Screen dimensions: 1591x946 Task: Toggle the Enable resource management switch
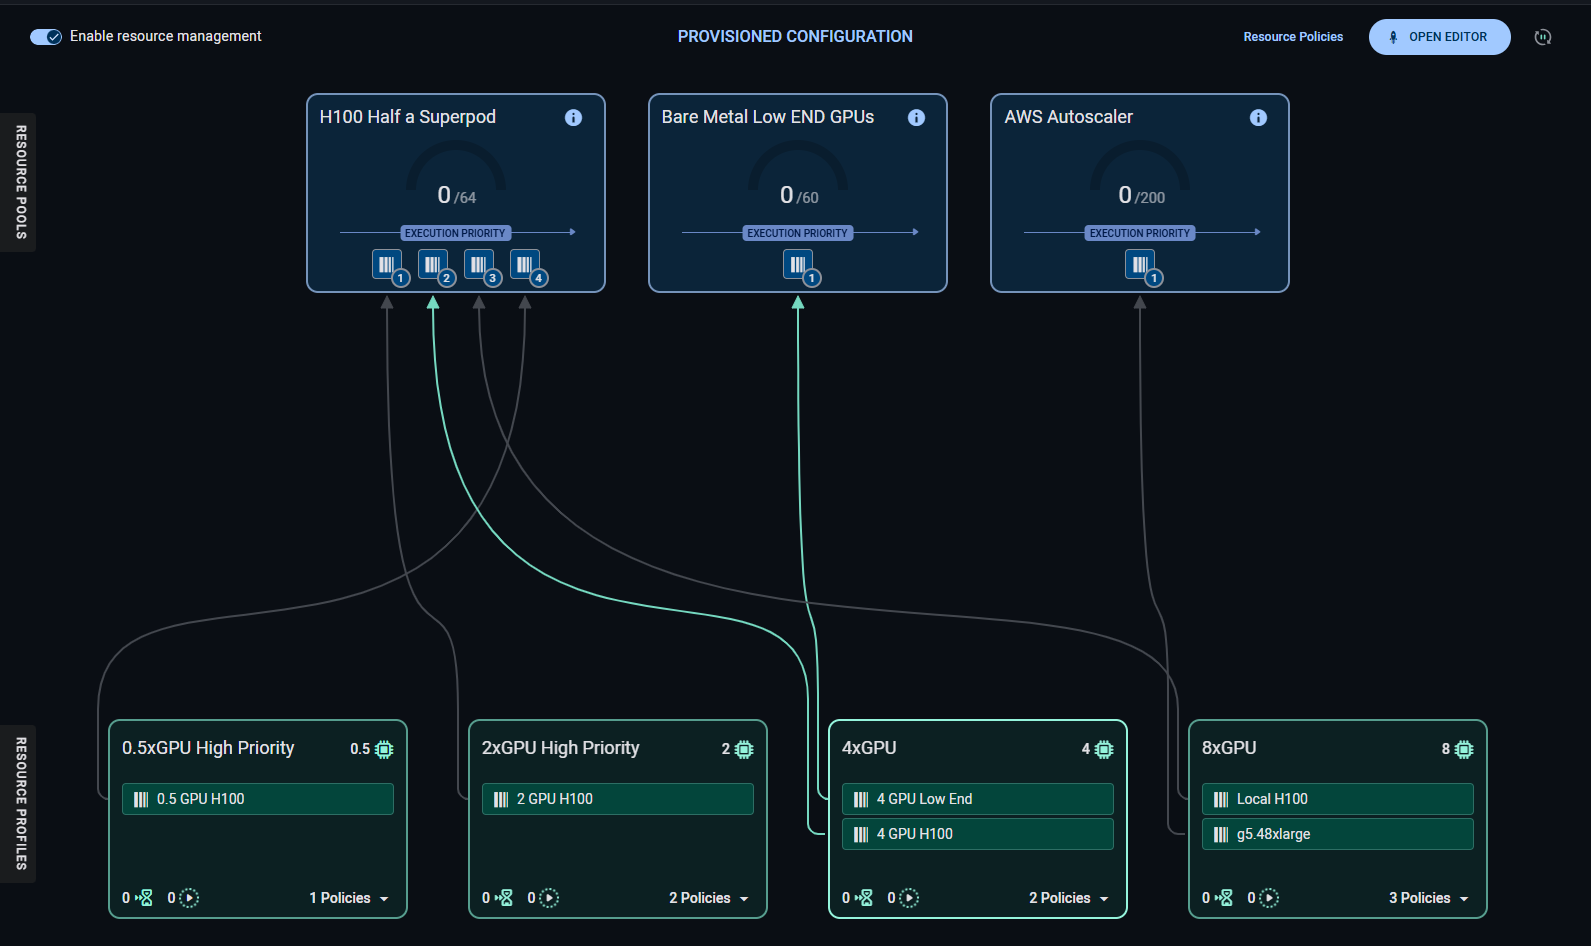(46, 37)
